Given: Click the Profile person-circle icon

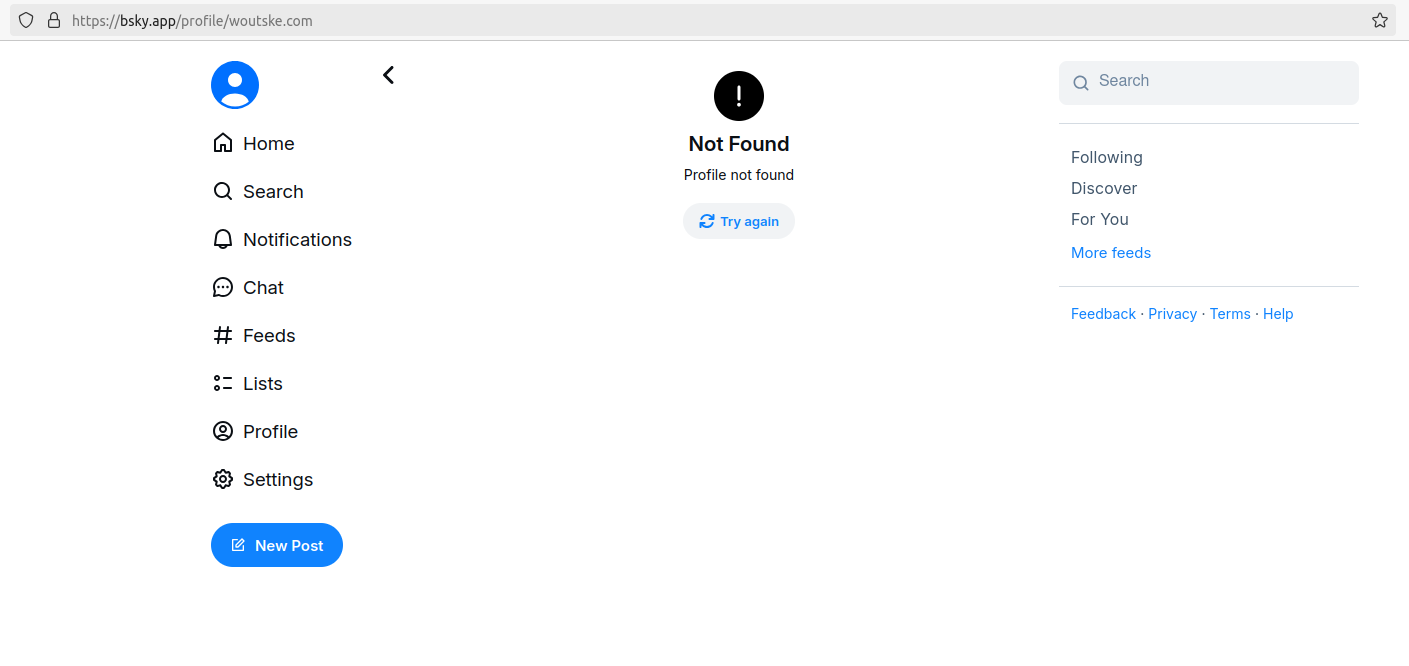Looking at the screenshot, I should click(223, 431).
